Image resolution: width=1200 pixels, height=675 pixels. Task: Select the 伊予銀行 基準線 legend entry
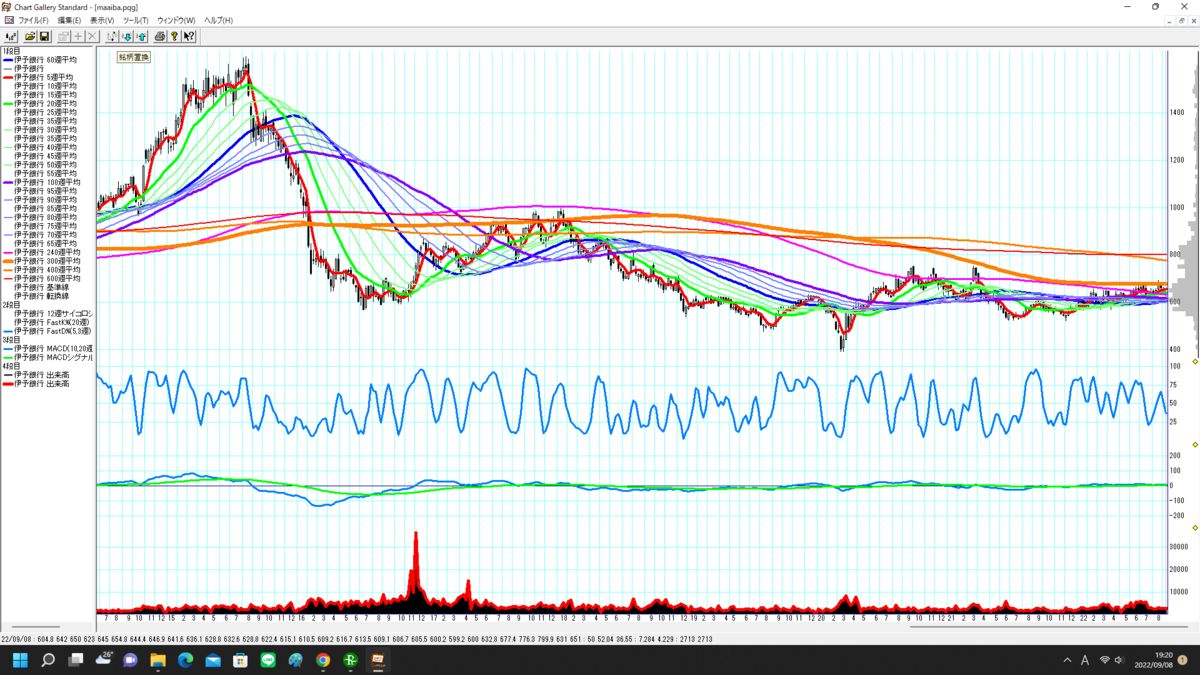click(x=41, y=287)
